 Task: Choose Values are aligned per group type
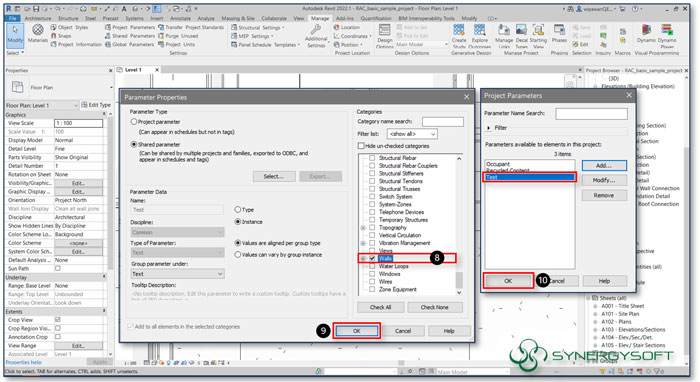pyautogui.click(x=238, y=243)
